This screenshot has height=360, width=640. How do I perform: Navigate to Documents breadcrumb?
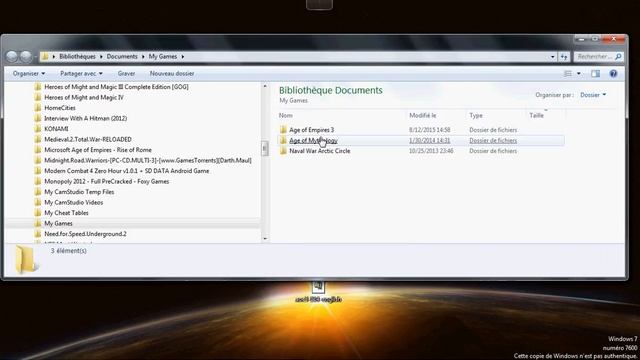[122, 56]
